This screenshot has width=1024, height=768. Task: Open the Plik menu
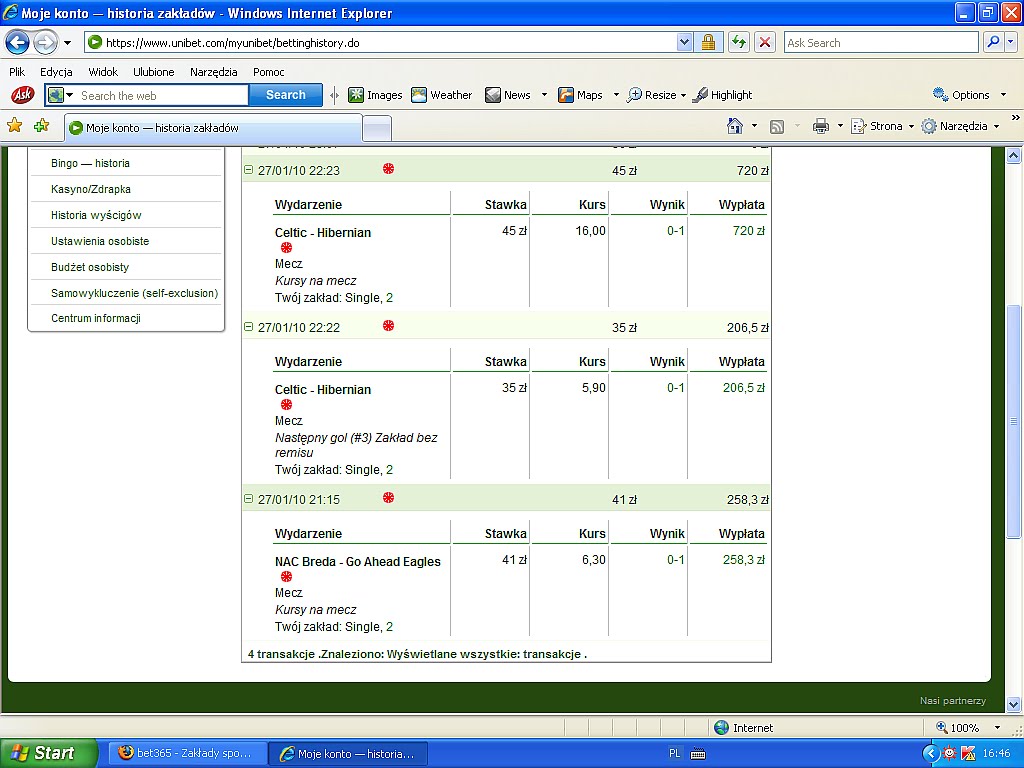[x=17, y=72]
